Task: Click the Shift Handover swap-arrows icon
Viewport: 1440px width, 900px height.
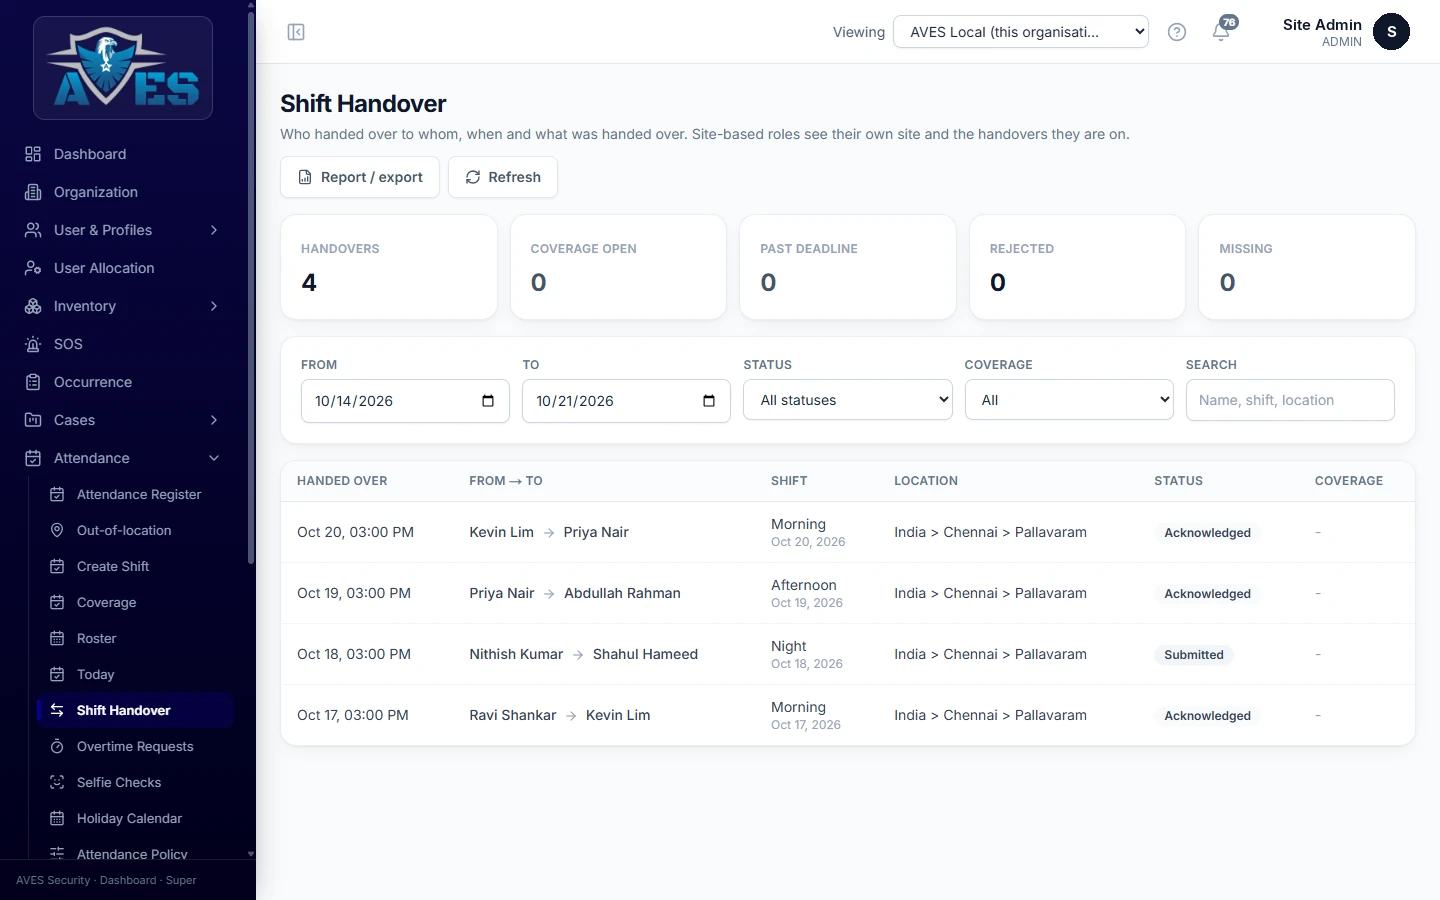Action: pos(57,710)
